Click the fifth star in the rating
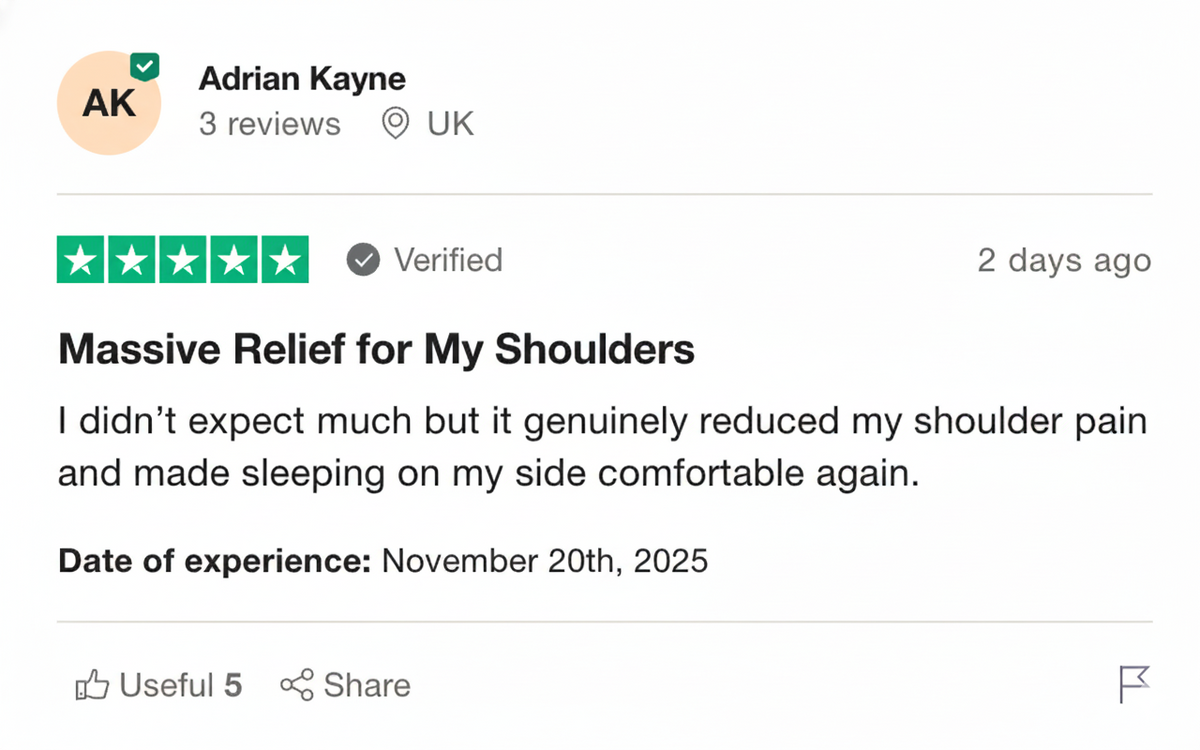Image resolution: width=1200 pixels, height=750 pixels. pos(284,260)
